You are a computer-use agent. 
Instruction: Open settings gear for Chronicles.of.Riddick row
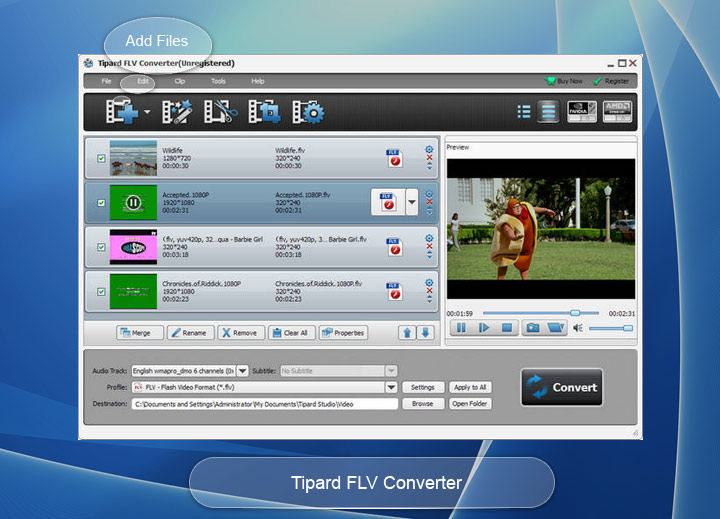click(x=429, y=282)
